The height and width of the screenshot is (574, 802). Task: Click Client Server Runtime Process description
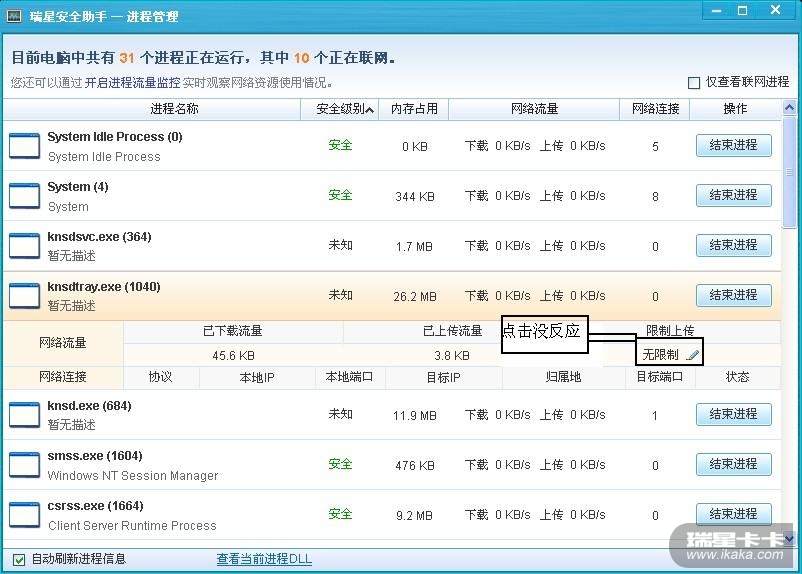(132, 526)
